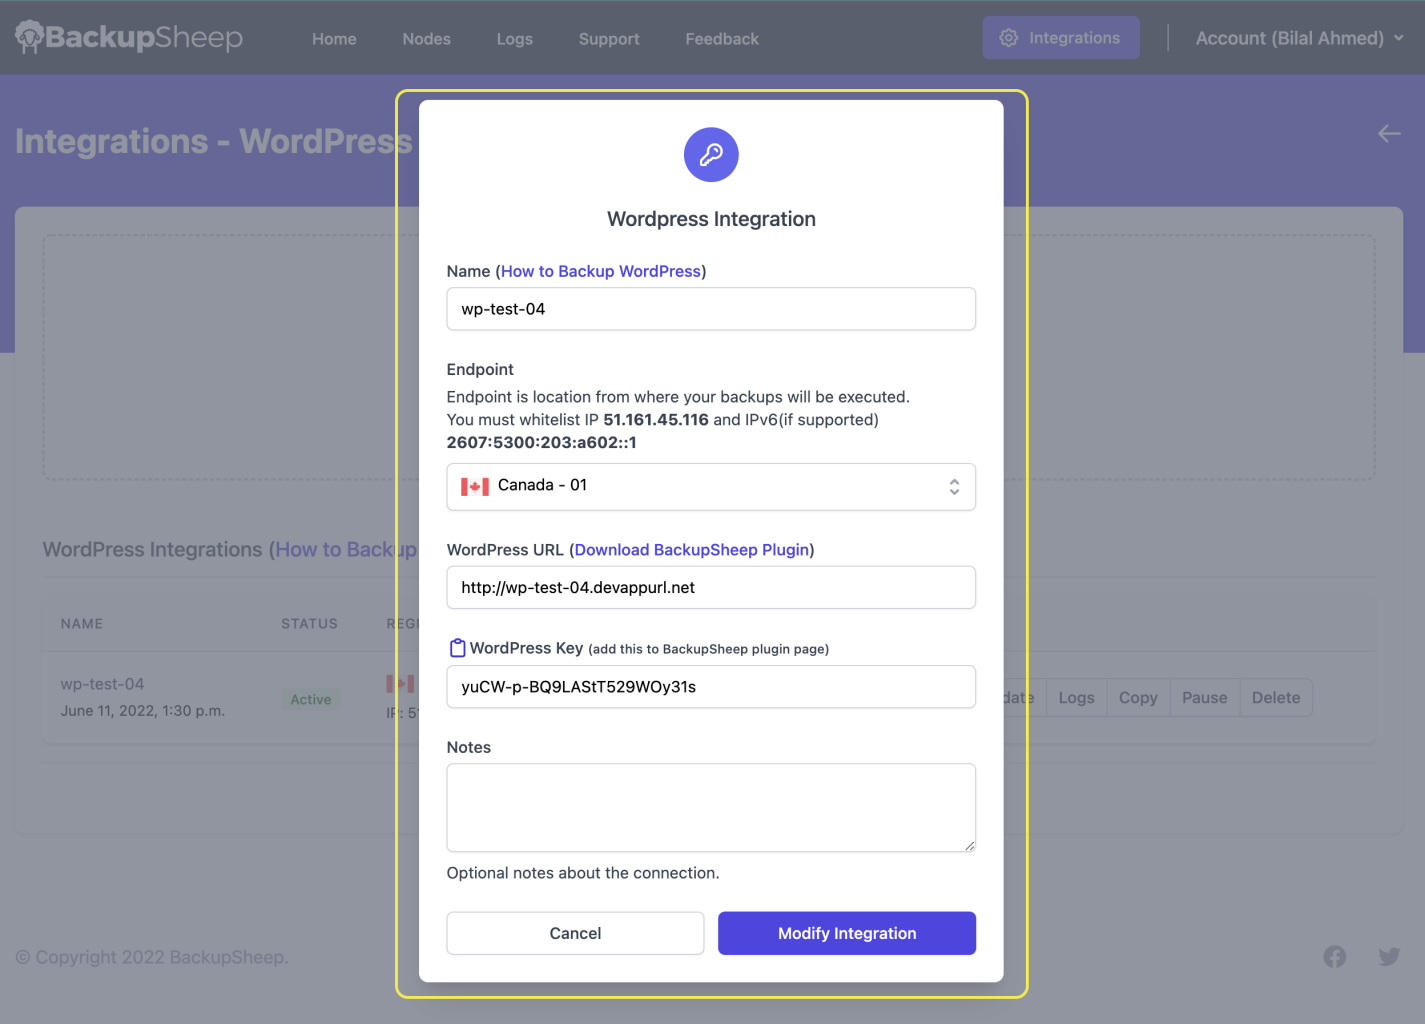Click the WordPress URL input field
The image size is (1425, 1024).
pos(711,587)
